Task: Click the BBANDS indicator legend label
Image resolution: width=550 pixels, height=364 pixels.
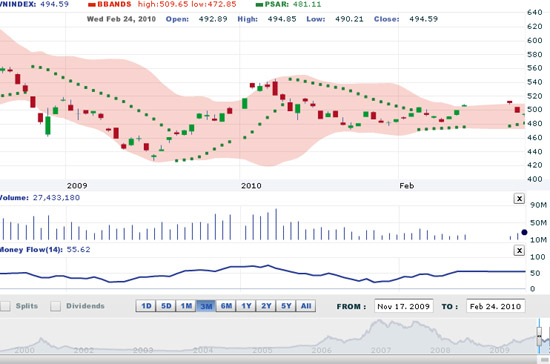Action: [114, 4]
